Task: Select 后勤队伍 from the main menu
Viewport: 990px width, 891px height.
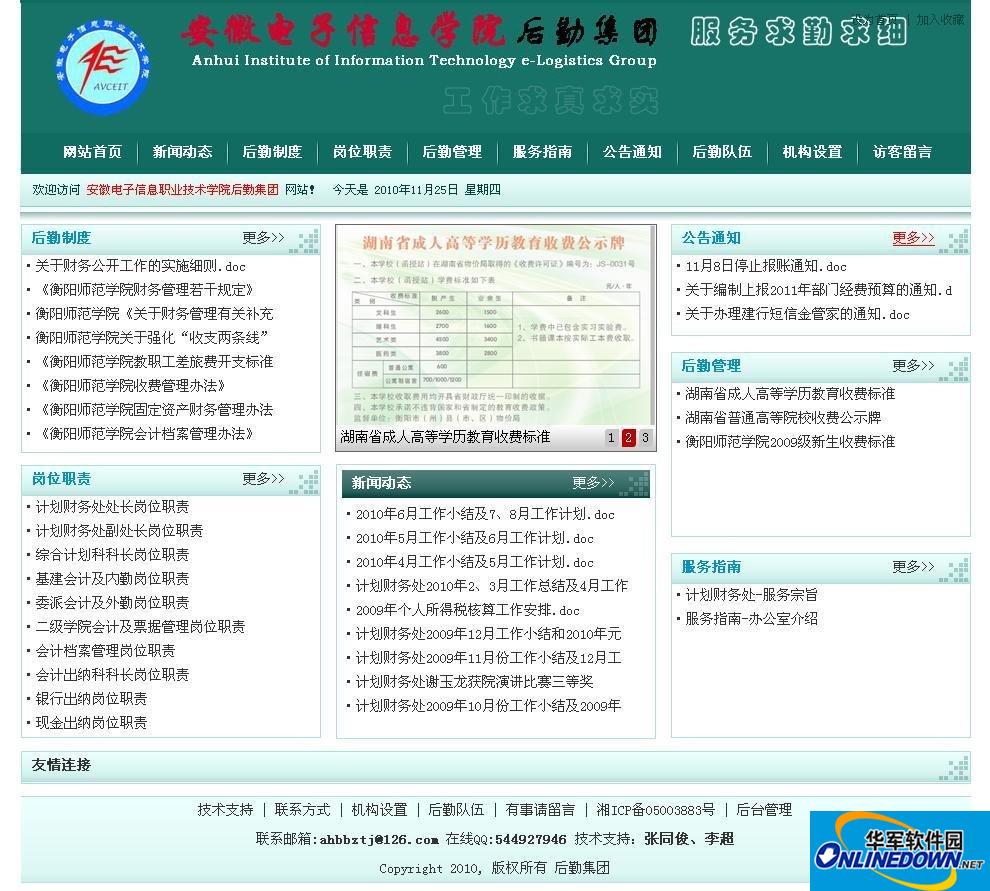Action: (723, 152)
